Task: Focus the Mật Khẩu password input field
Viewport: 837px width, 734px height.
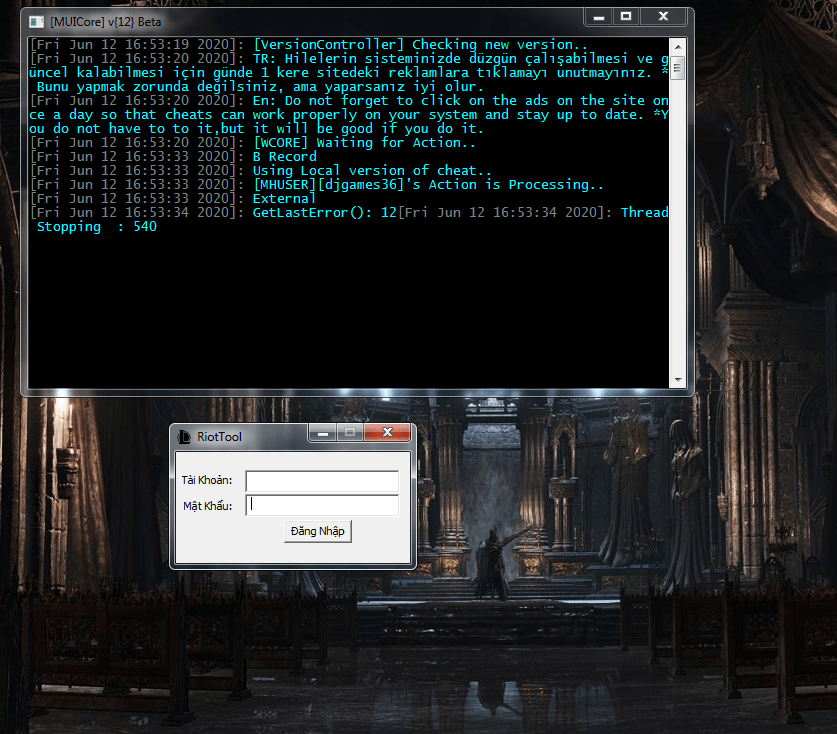Action: [322, 506]
